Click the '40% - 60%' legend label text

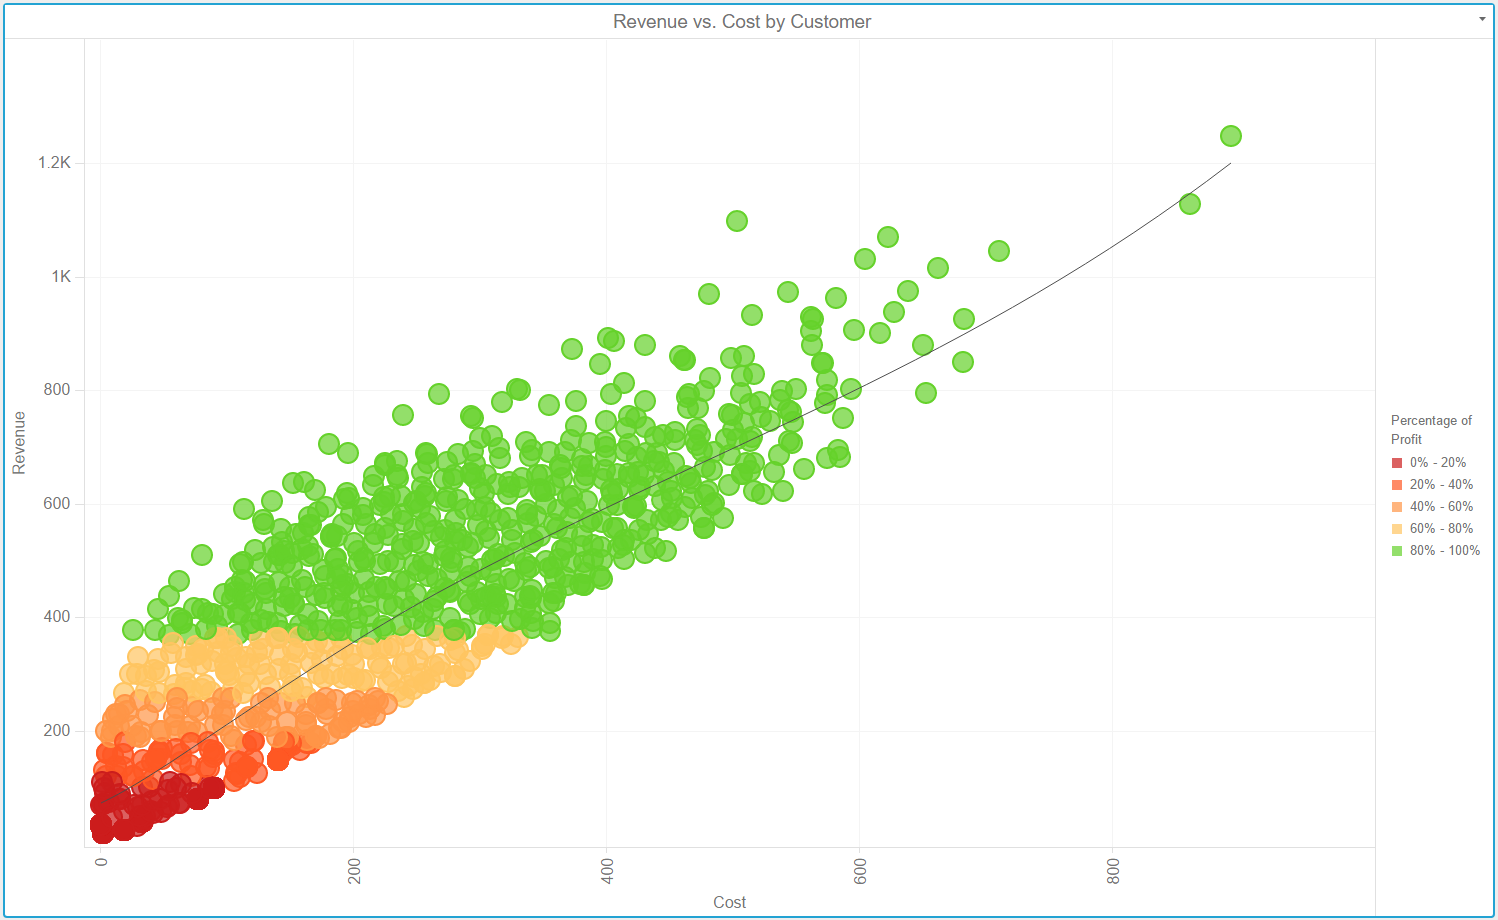(x=1441, y=507)
